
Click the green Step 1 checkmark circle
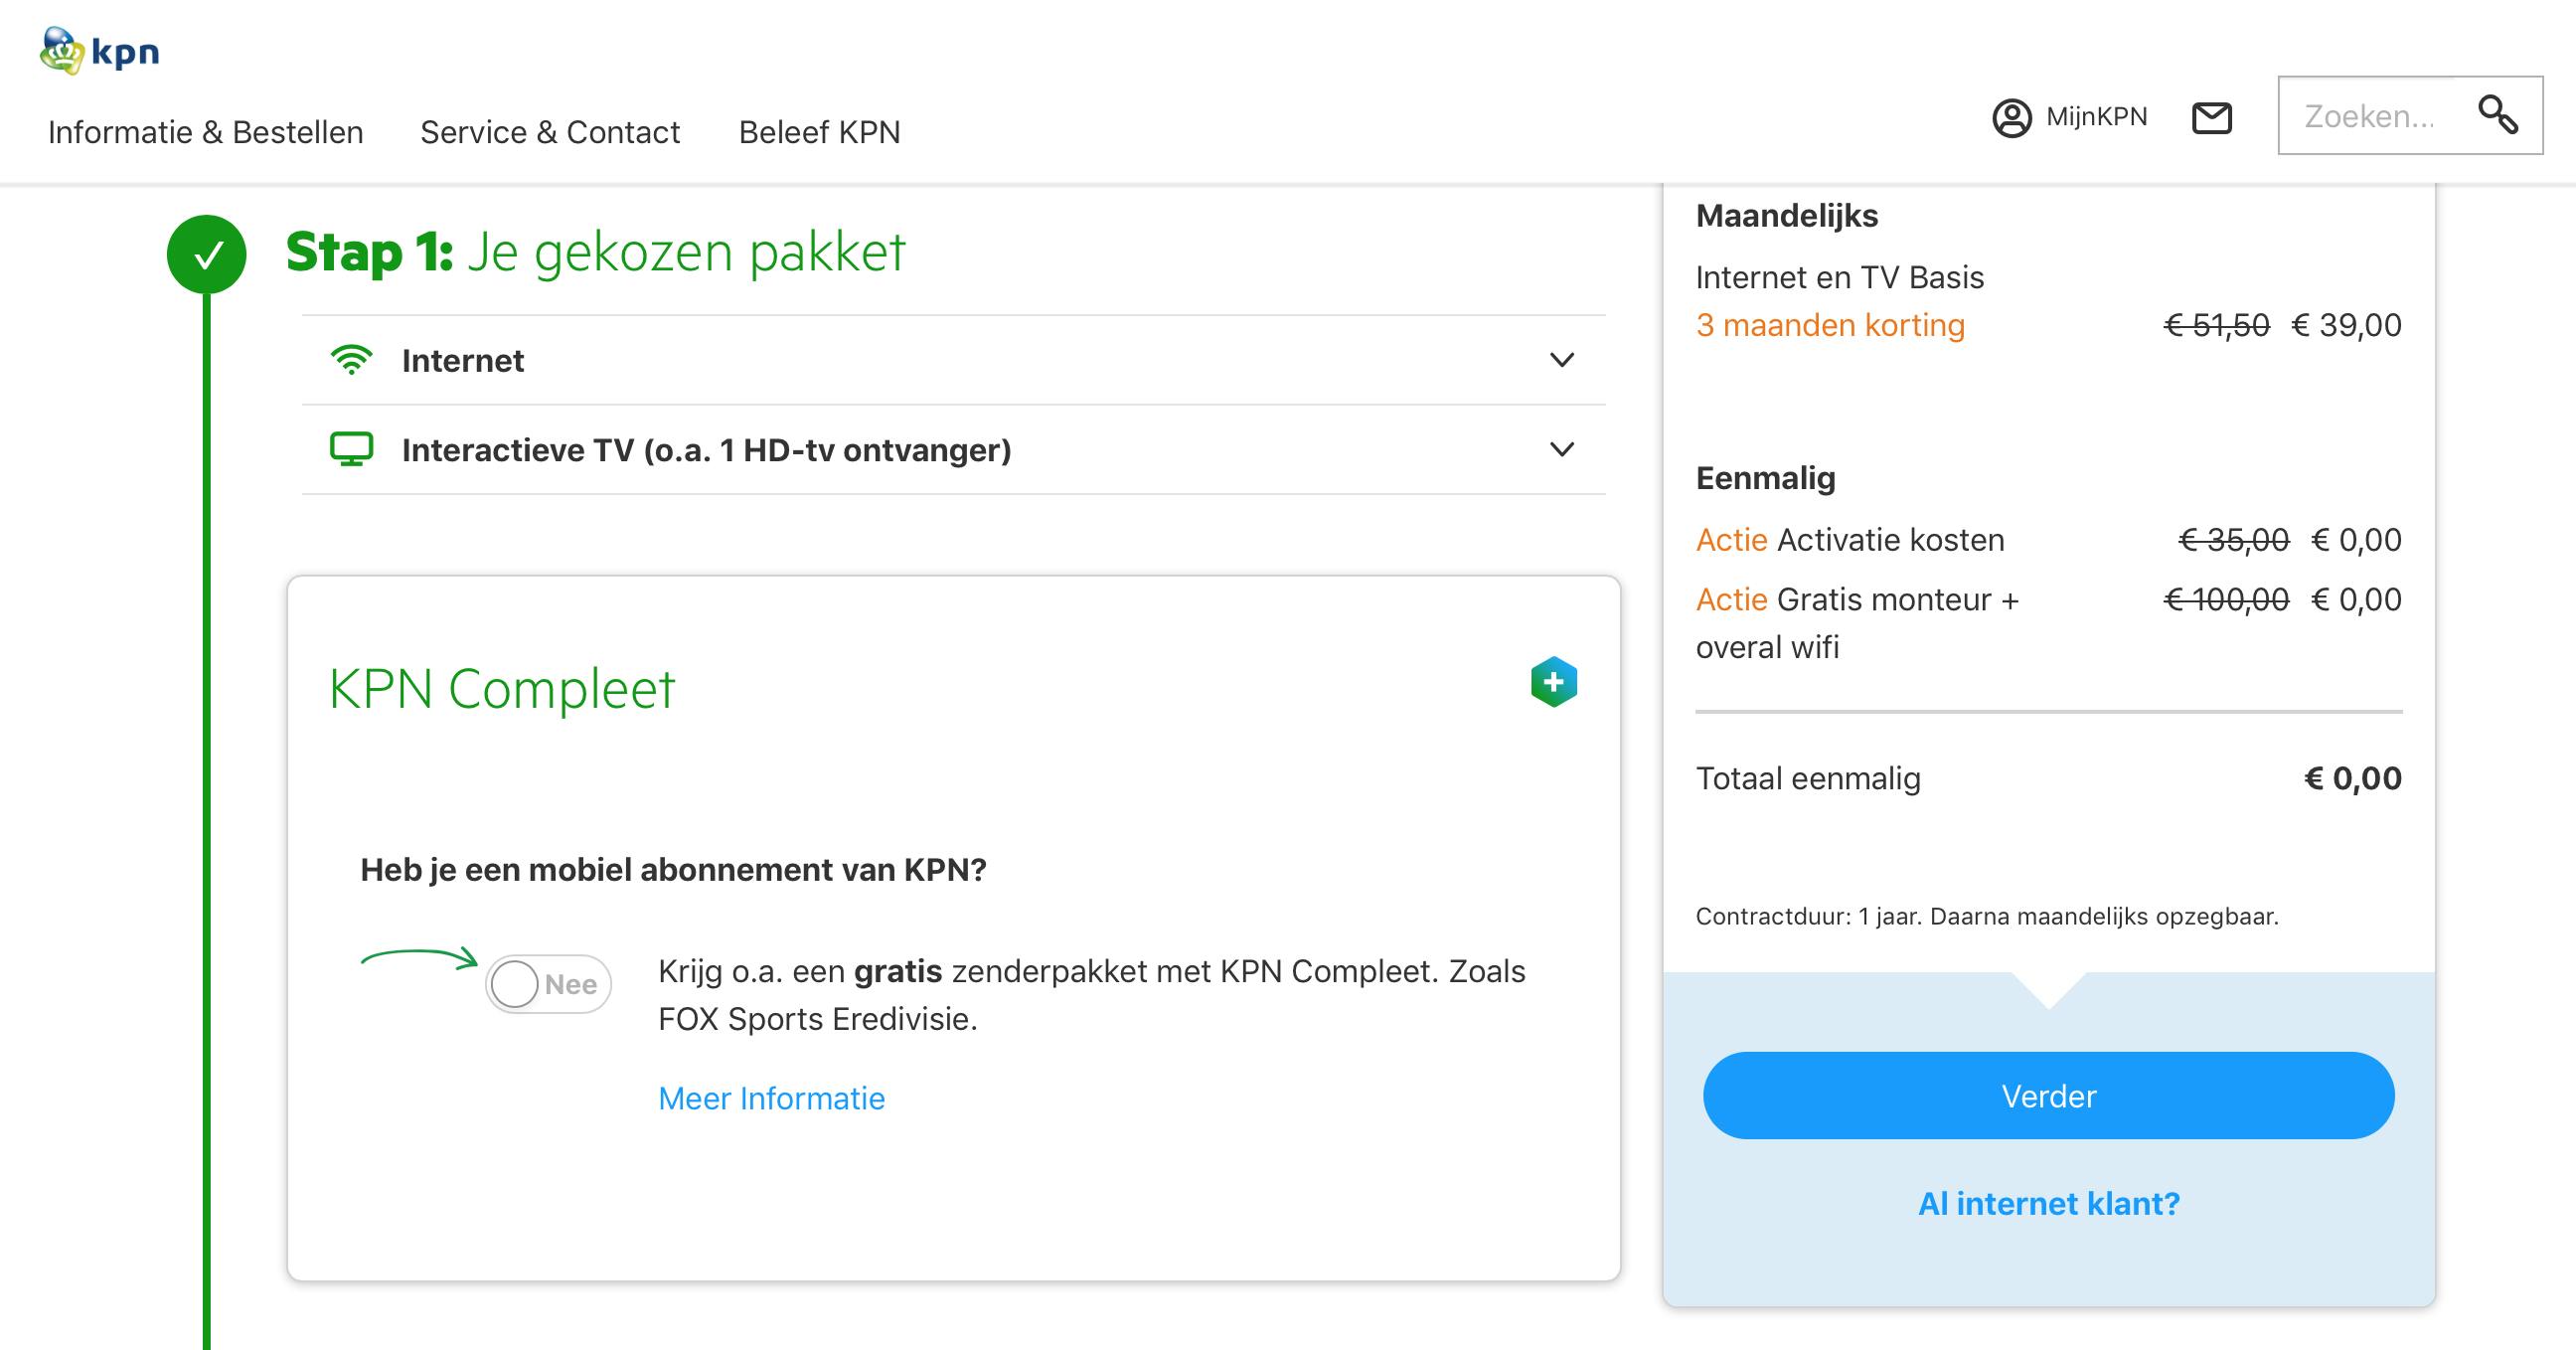pos(207,255)
